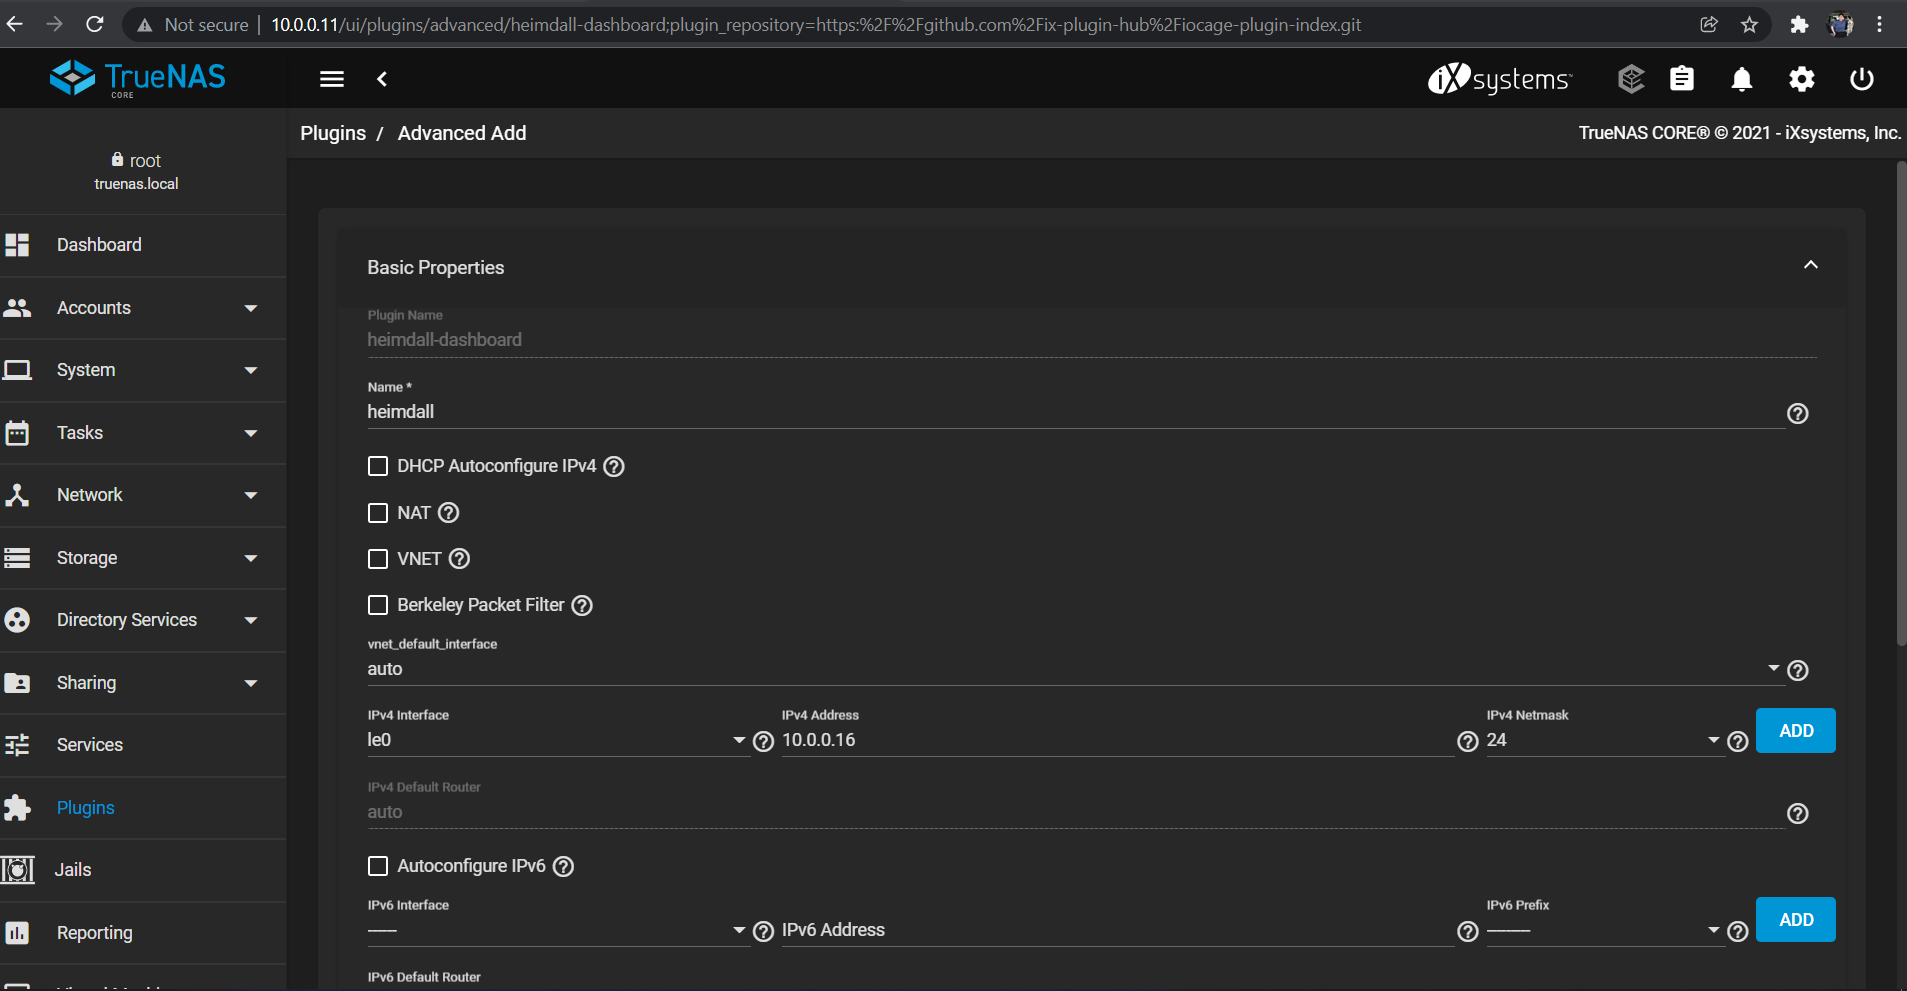
Task: Click the Plugins breadcrumb link
Action: click(333, 133)
